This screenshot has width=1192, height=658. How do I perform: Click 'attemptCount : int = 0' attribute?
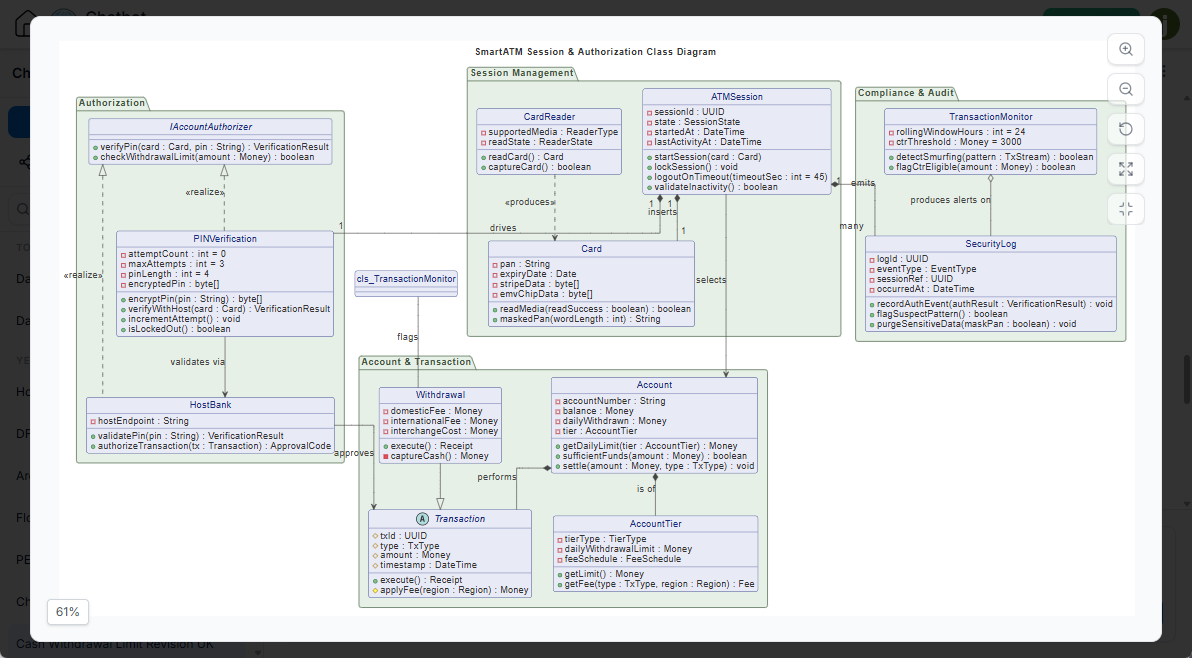coord(176,254)
